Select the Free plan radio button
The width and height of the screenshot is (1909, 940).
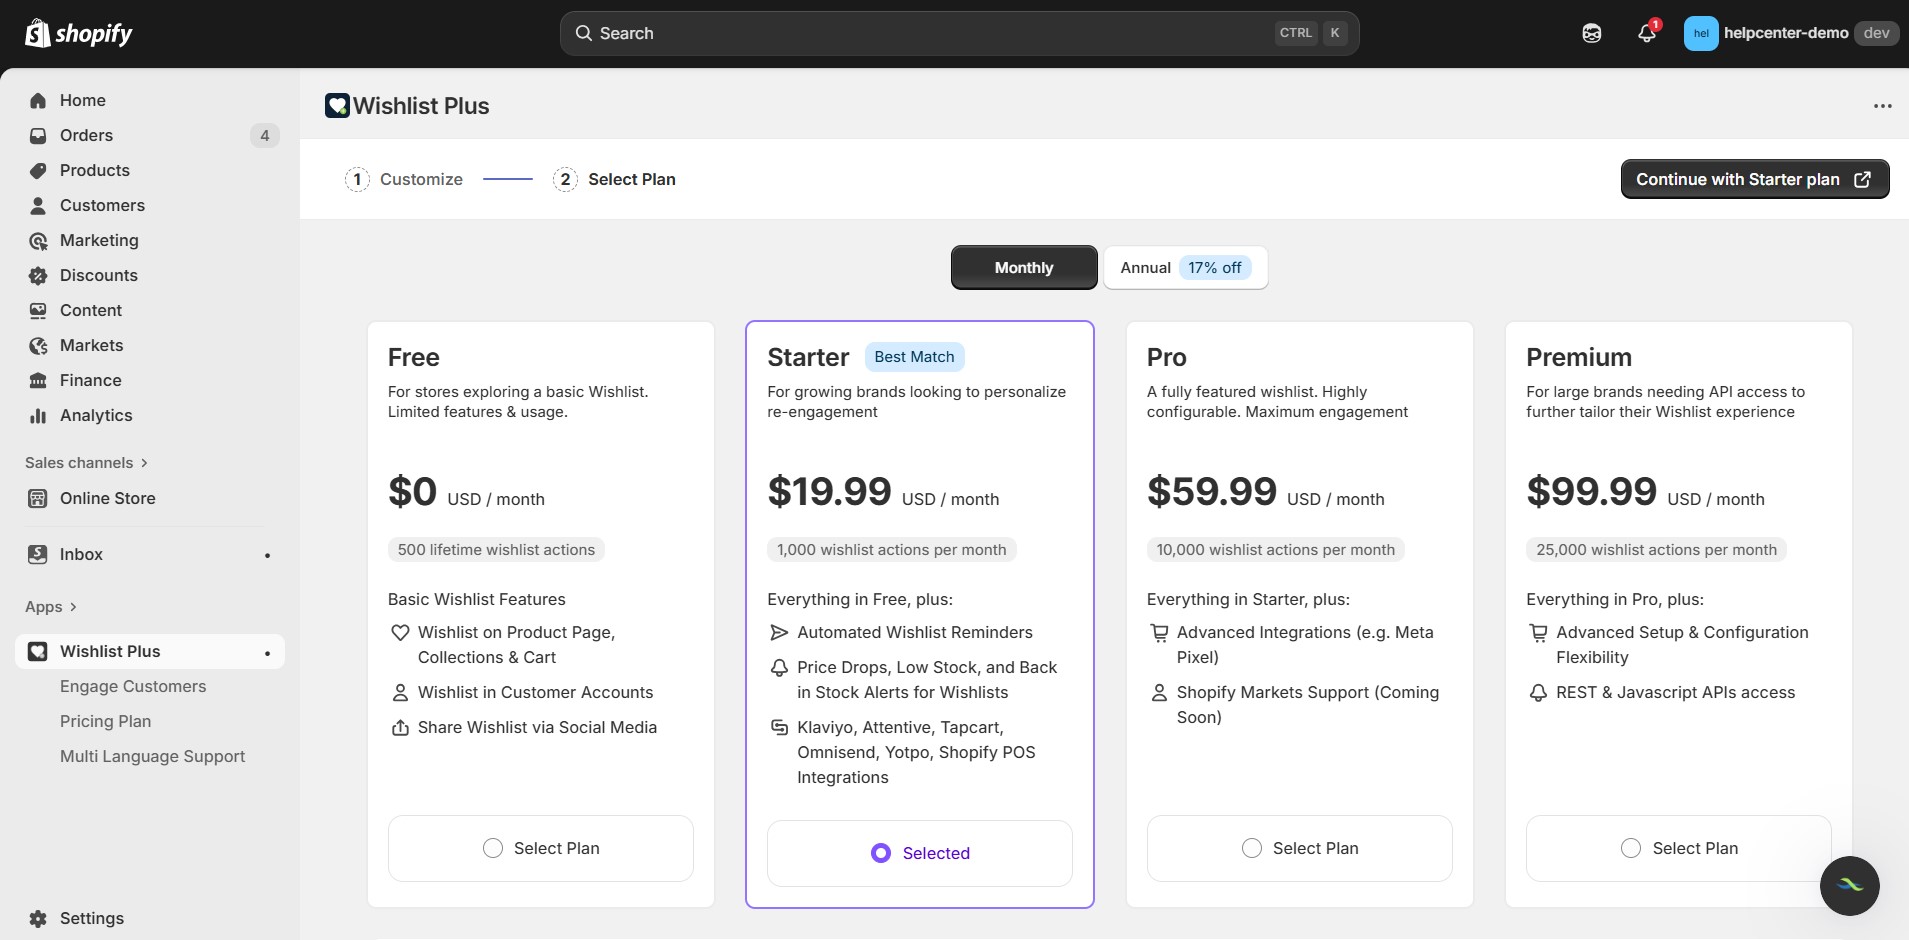pos(493,847)
